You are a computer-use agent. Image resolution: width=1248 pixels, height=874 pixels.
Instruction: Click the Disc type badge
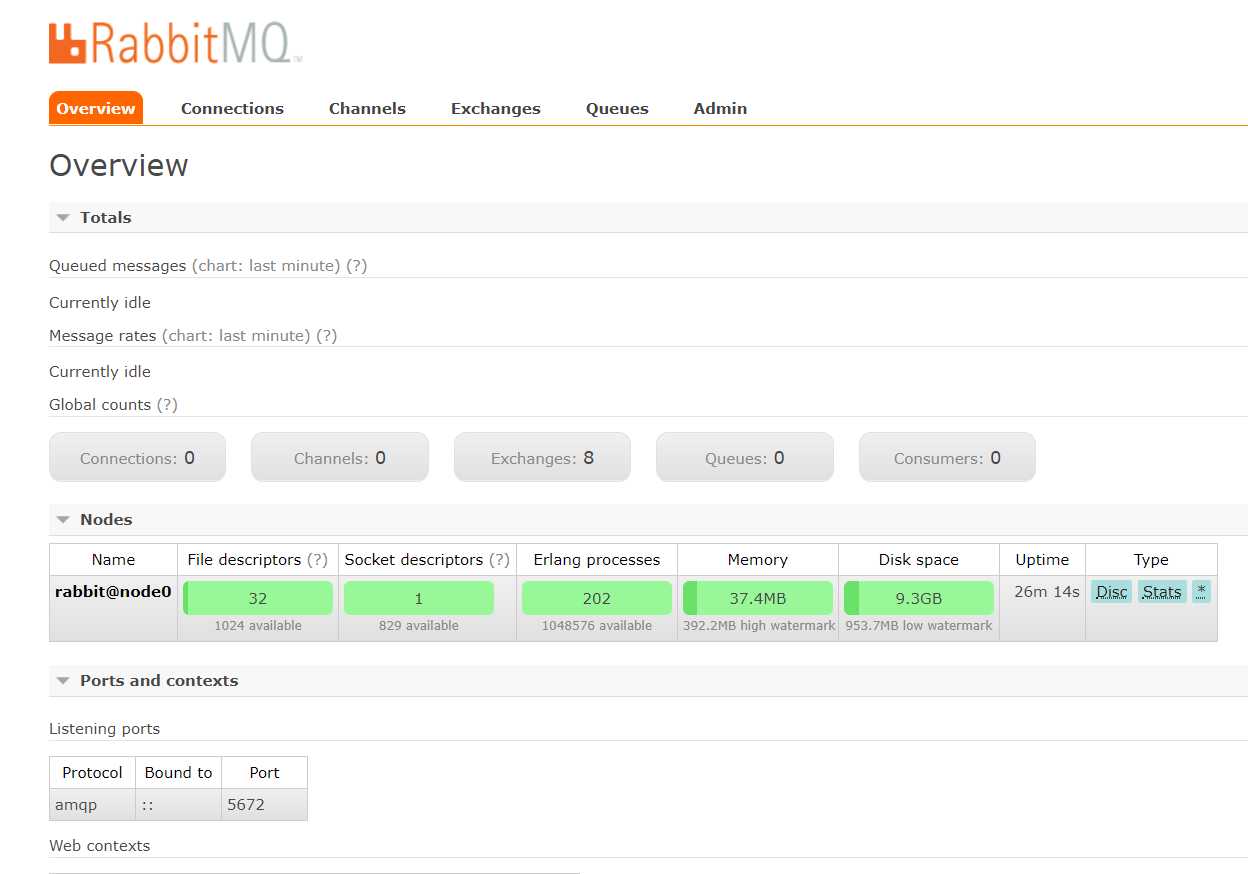1111,592
